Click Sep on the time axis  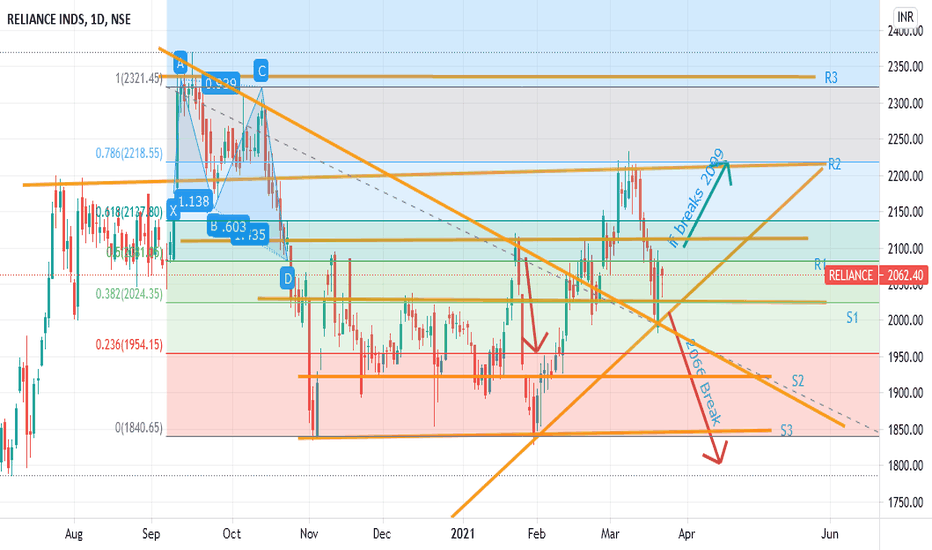click(152, 534)
